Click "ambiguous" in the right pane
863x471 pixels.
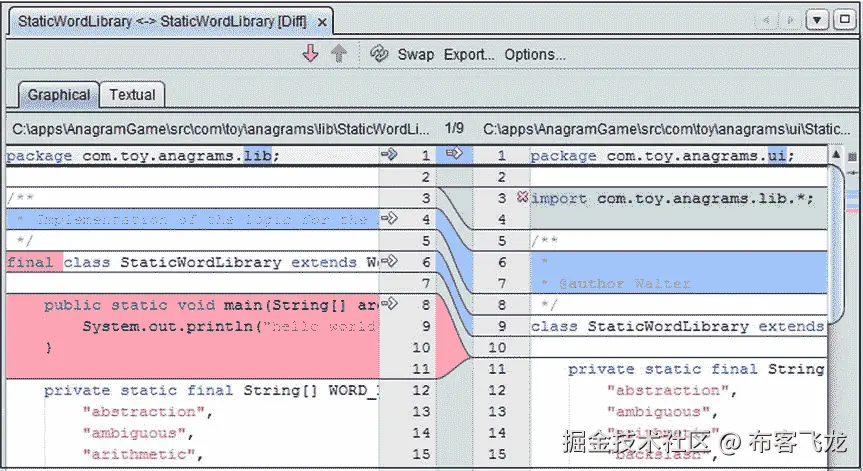coord(658,412)
